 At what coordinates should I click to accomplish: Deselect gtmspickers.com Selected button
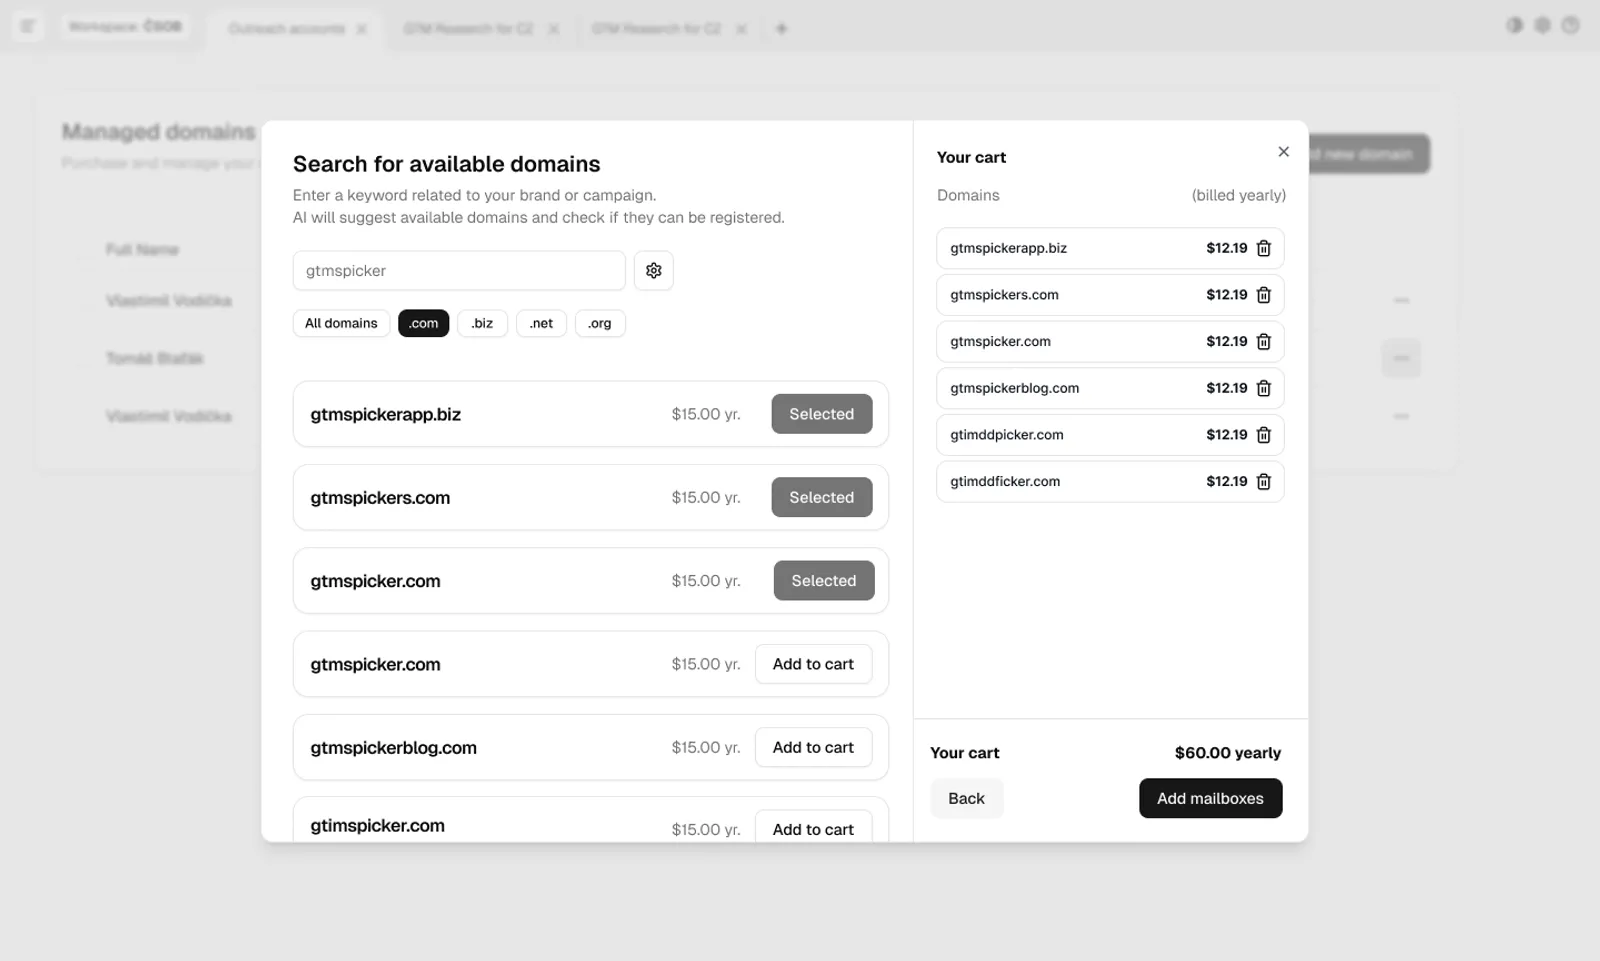(x=821, y=497)
